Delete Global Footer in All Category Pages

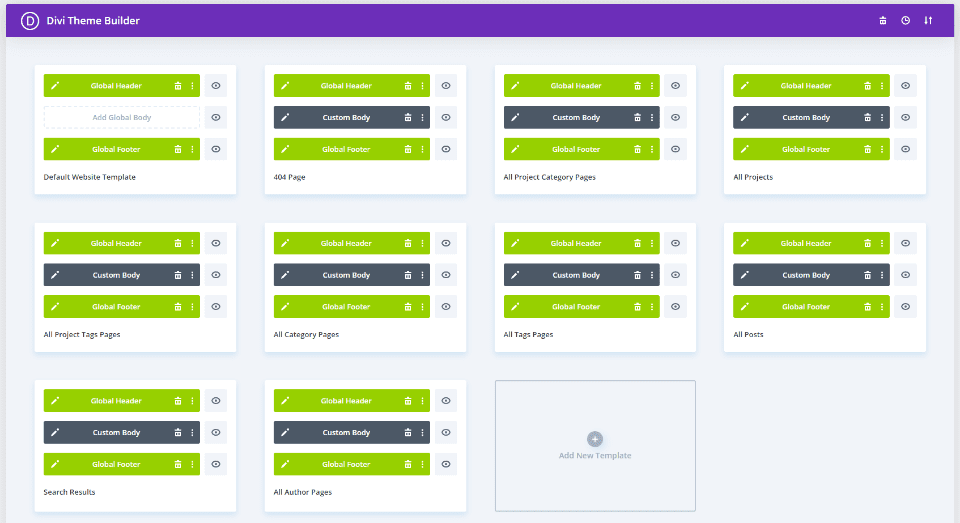[x=408, y=306]
